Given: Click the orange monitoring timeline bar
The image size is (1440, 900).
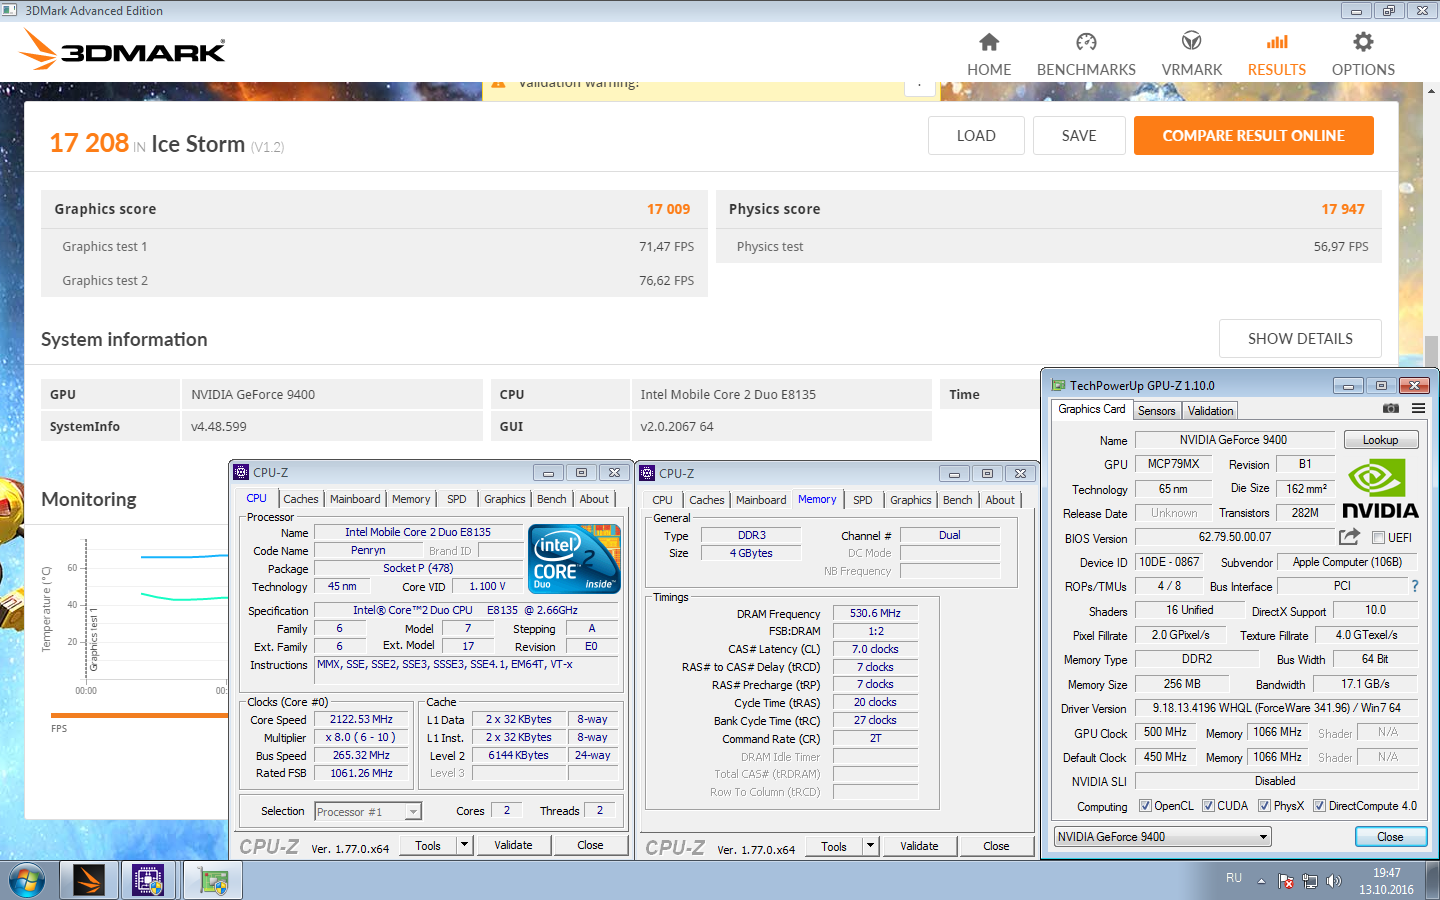Looking at the screenshot, I should click(x=139, y=715).
